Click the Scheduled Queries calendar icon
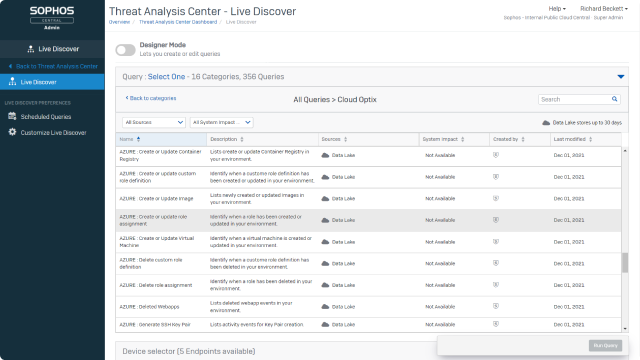The image size is (640, 360). point(12,116)
